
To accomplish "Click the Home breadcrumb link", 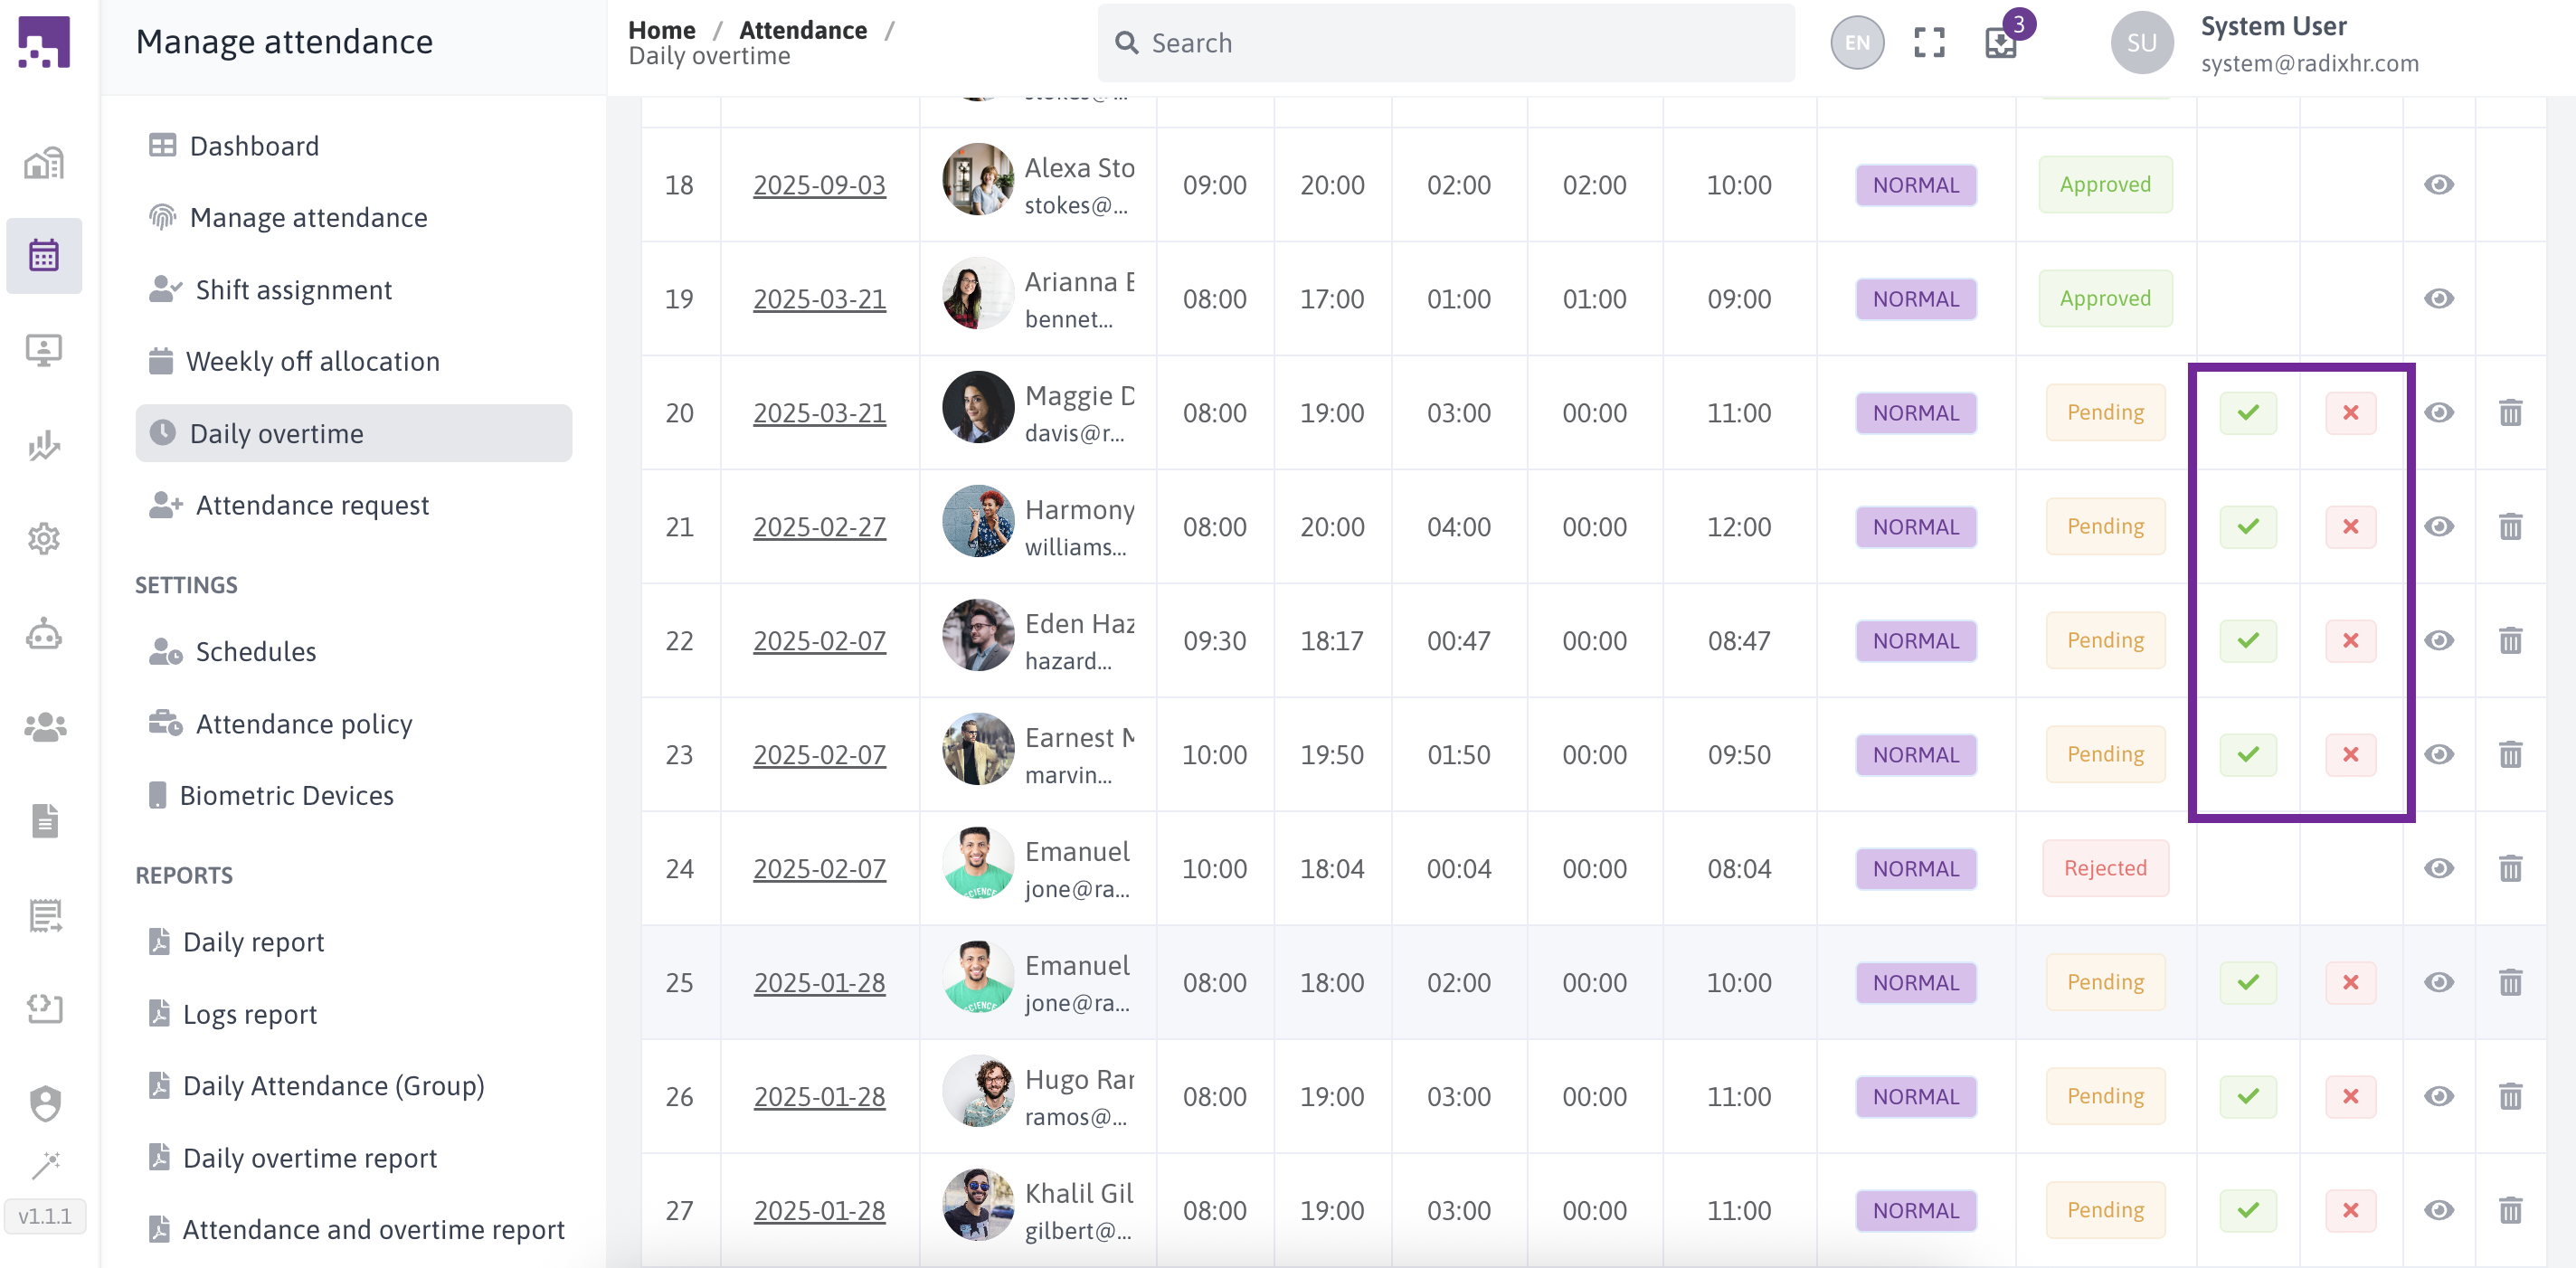I will (x=661, y=30).
